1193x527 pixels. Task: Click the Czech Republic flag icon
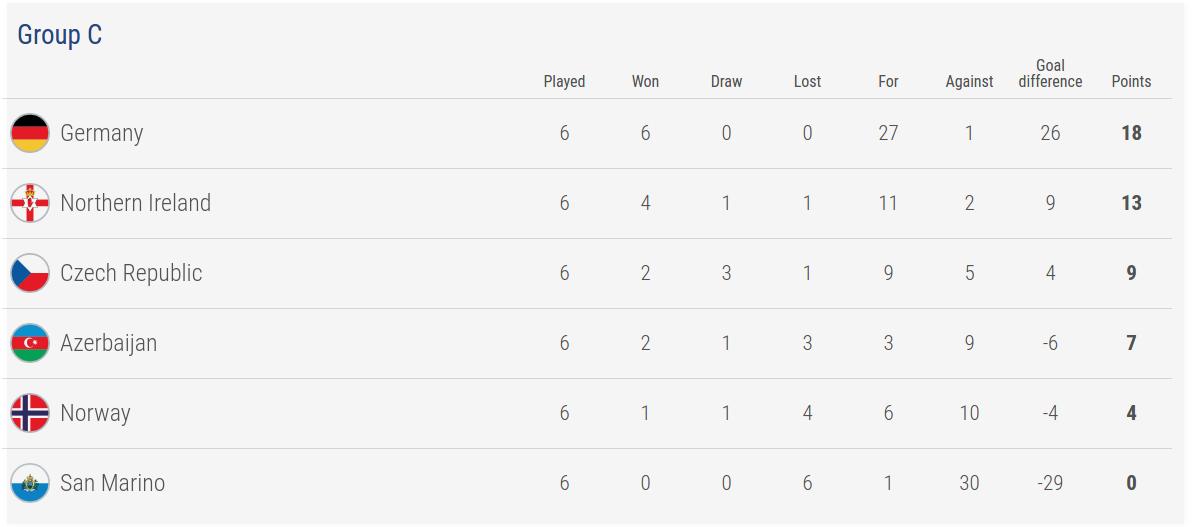(30, 273)
